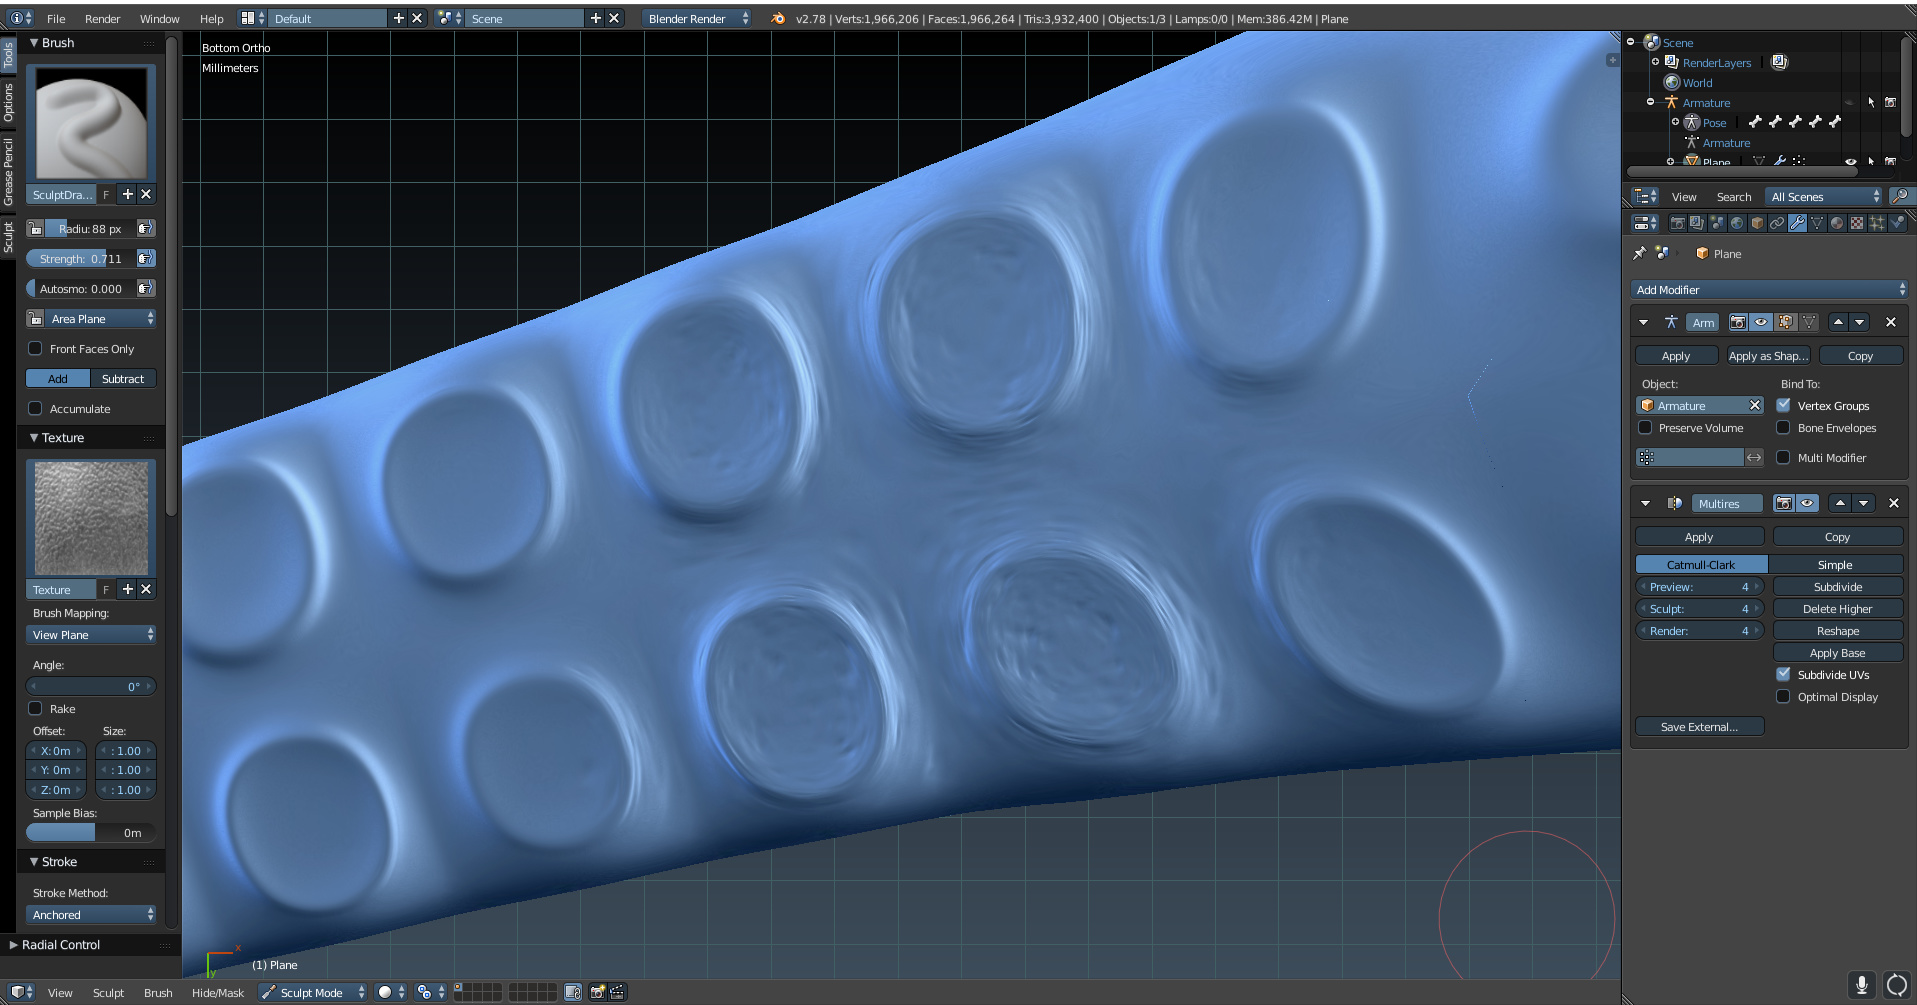This screenshot has height=1005, width=1917.
Task: Open the Particles properties tab
Action: coord(1877,223)
